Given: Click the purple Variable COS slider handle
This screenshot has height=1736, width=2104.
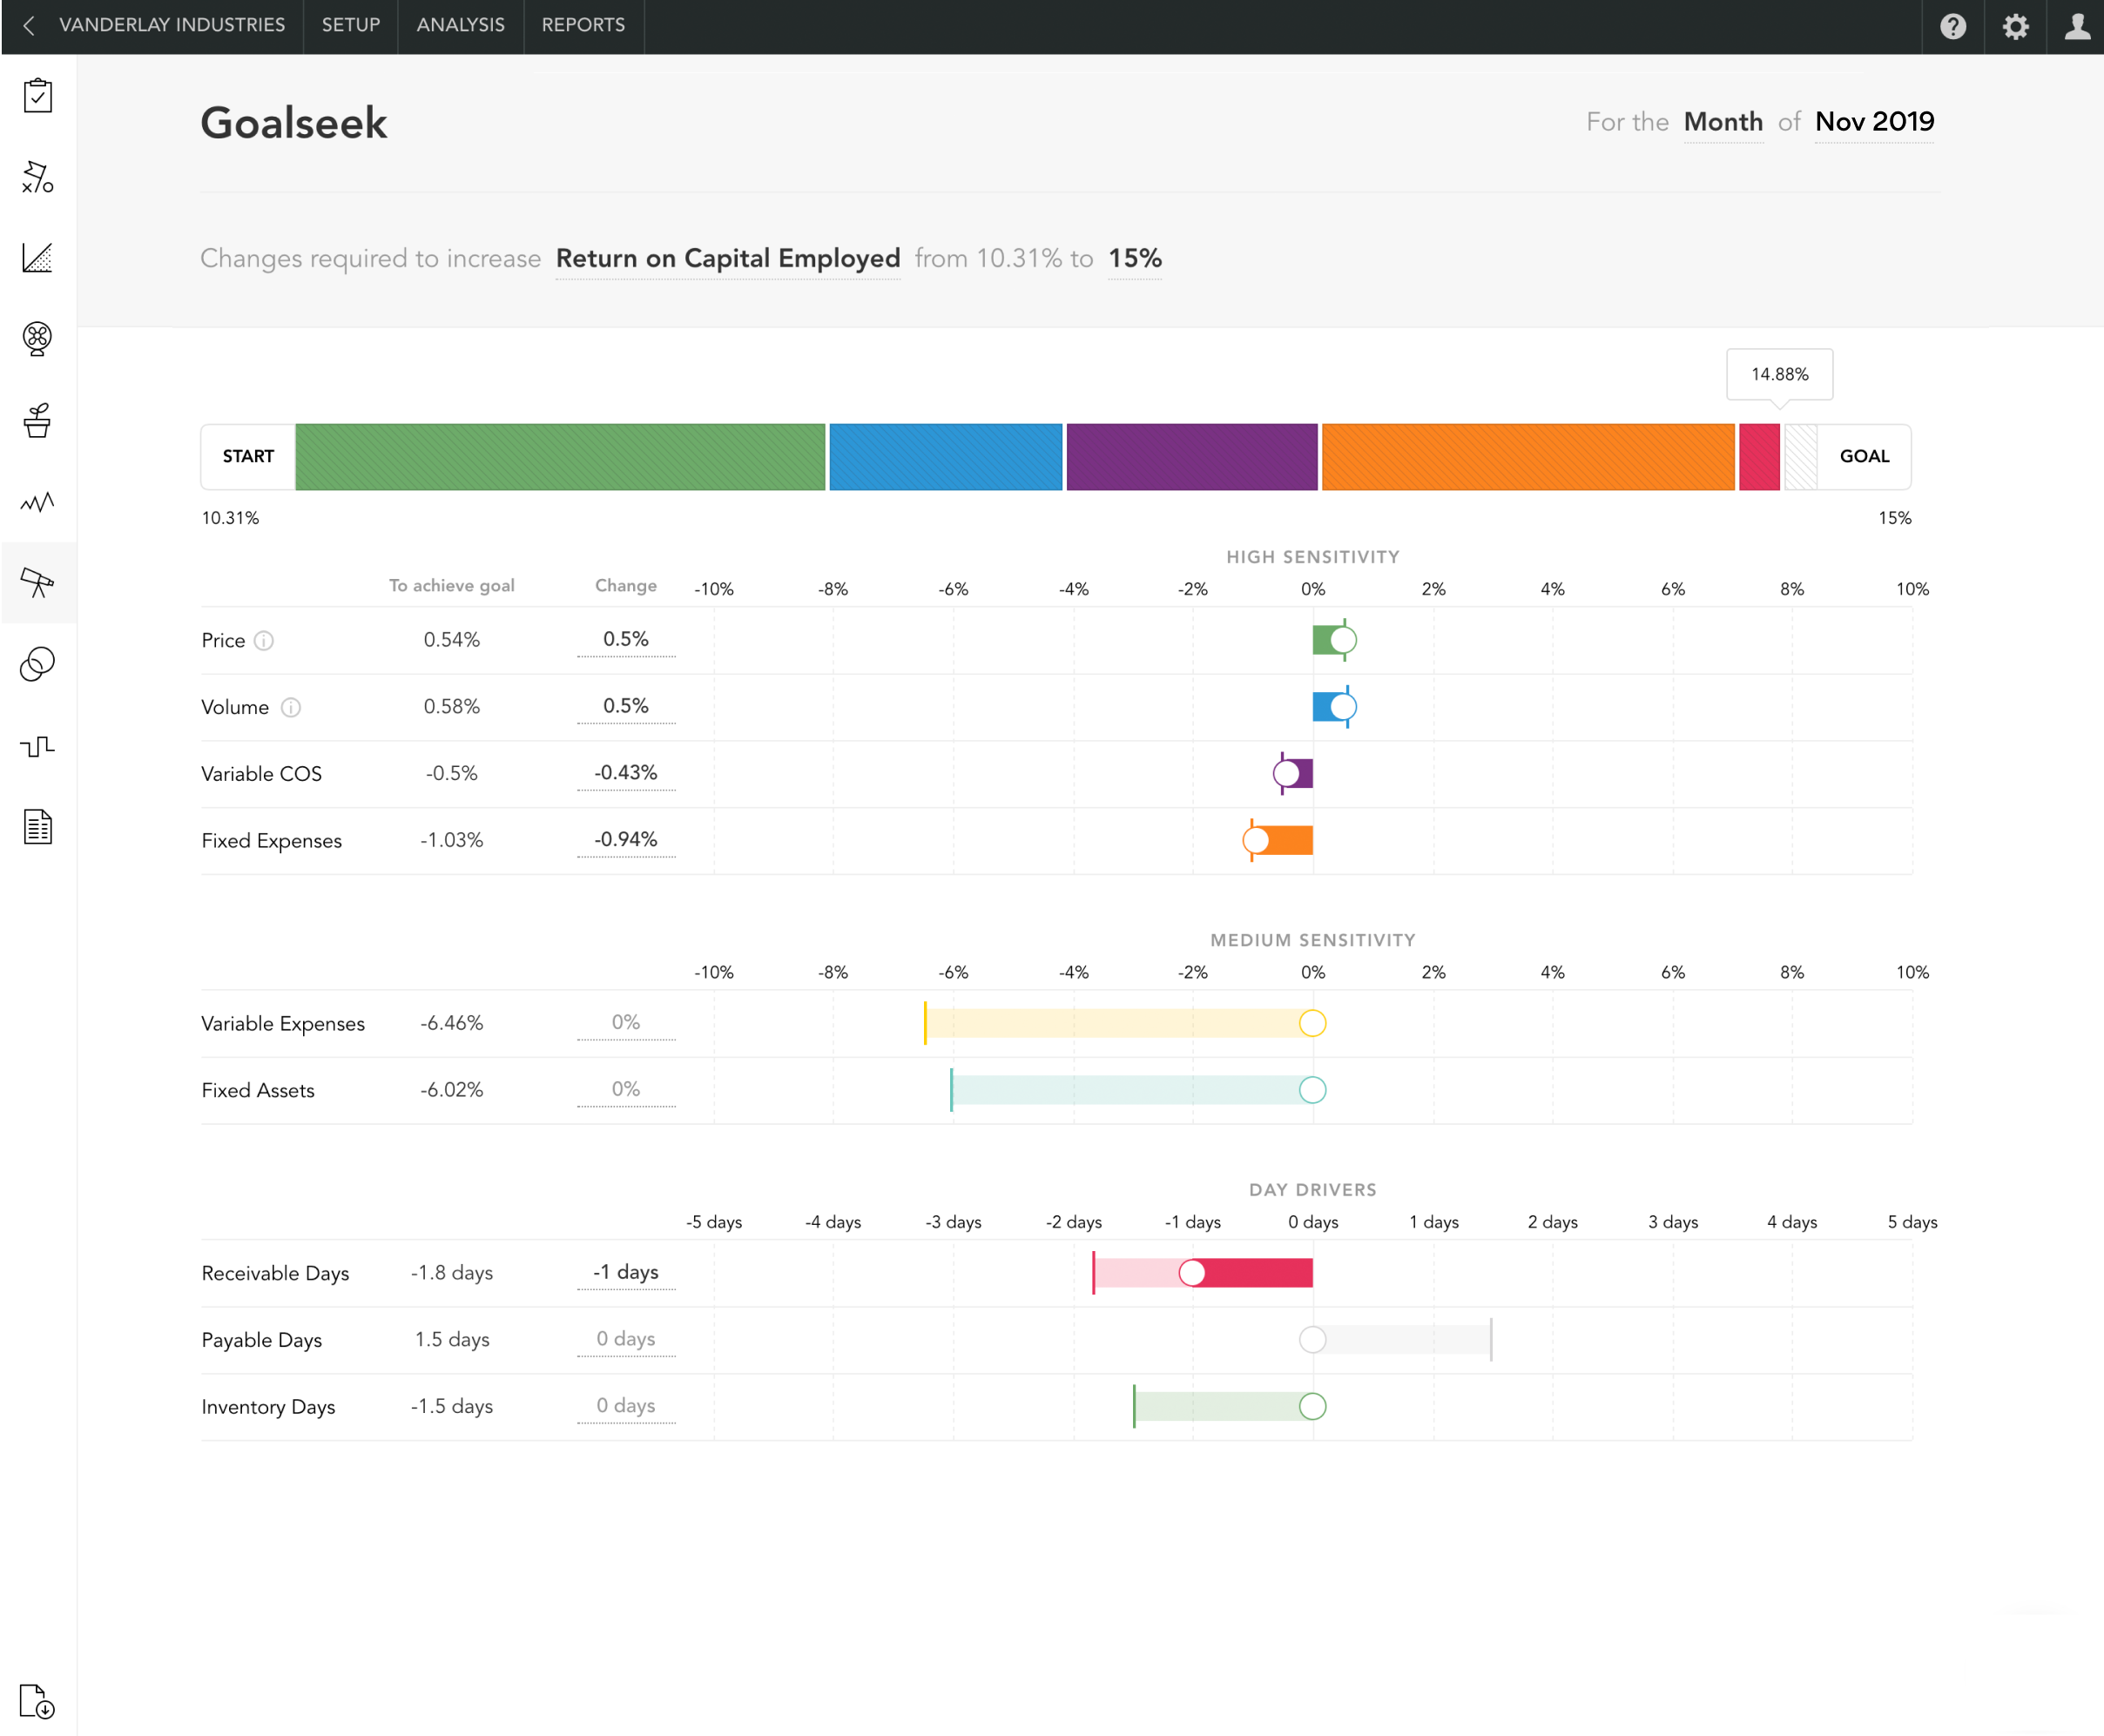Looking at the screenshot, I should click(1287, 774).
